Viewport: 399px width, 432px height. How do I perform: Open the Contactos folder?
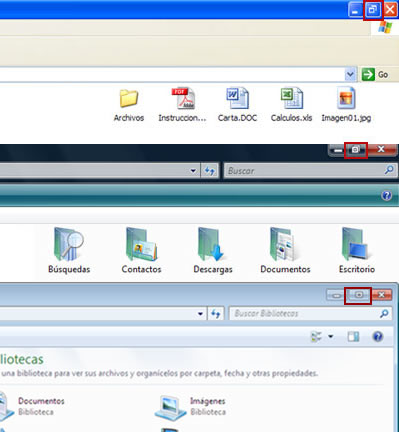tap(141, 251)
